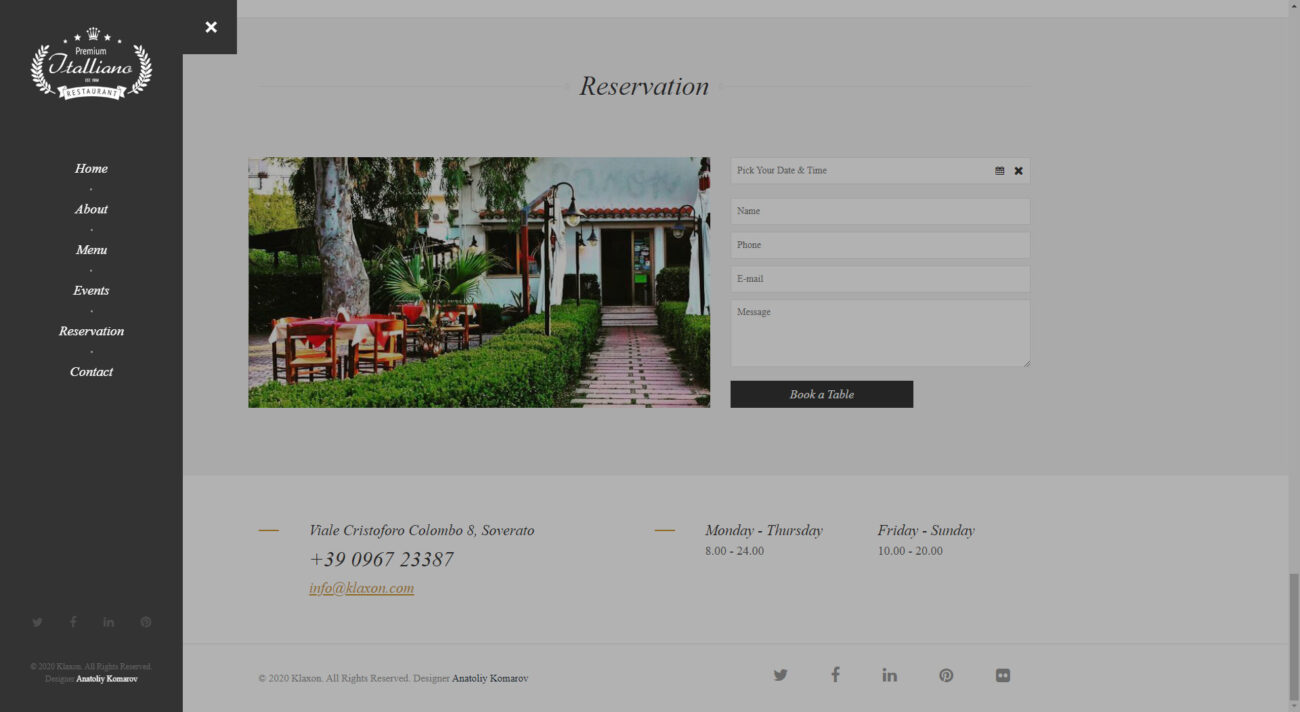Focus the Pick Your Date & Time field

click(x=860, y=171)
